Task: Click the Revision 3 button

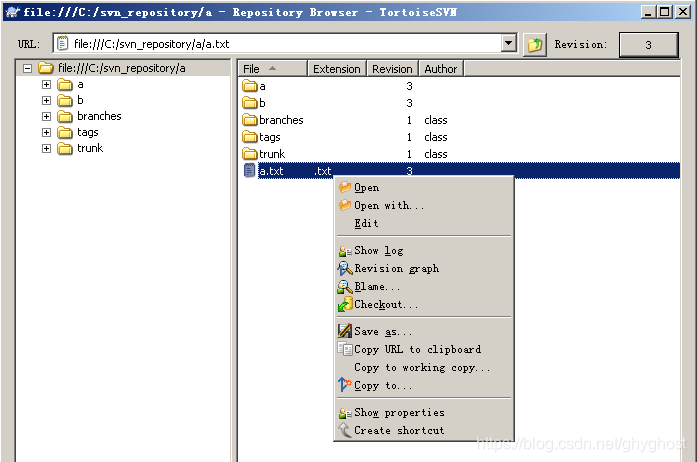Action: click(x=649, y=44)
